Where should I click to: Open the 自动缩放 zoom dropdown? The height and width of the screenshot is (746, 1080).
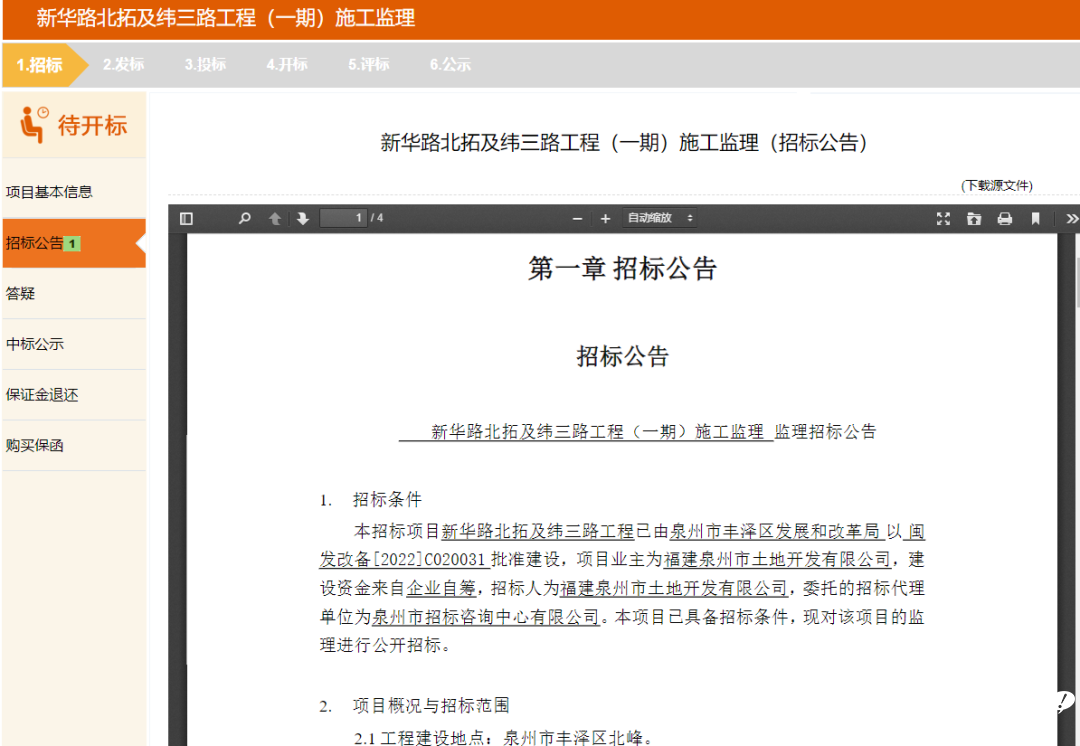659,218
